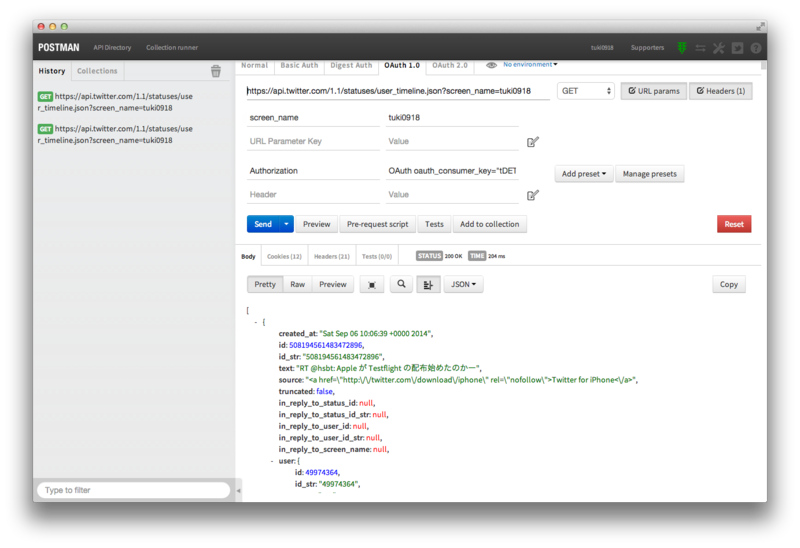Click the request URL field

(398, 91)
